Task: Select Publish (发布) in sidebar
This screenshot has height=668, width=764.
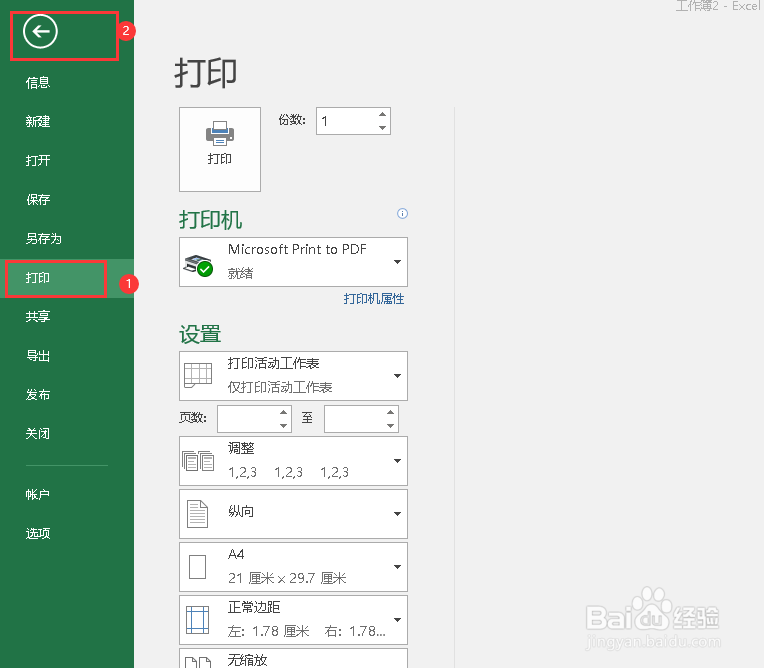Action: (38, 395)
